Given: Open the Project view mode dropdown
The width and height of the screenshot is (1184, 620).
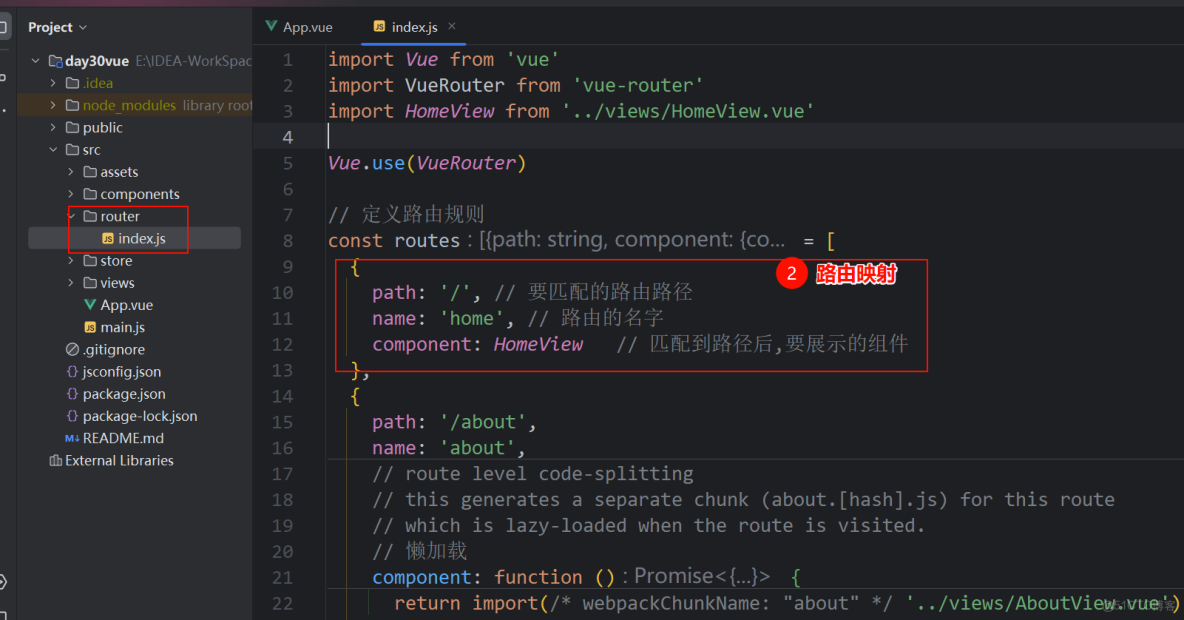Looking at the screenshot, I should (80, 26).
